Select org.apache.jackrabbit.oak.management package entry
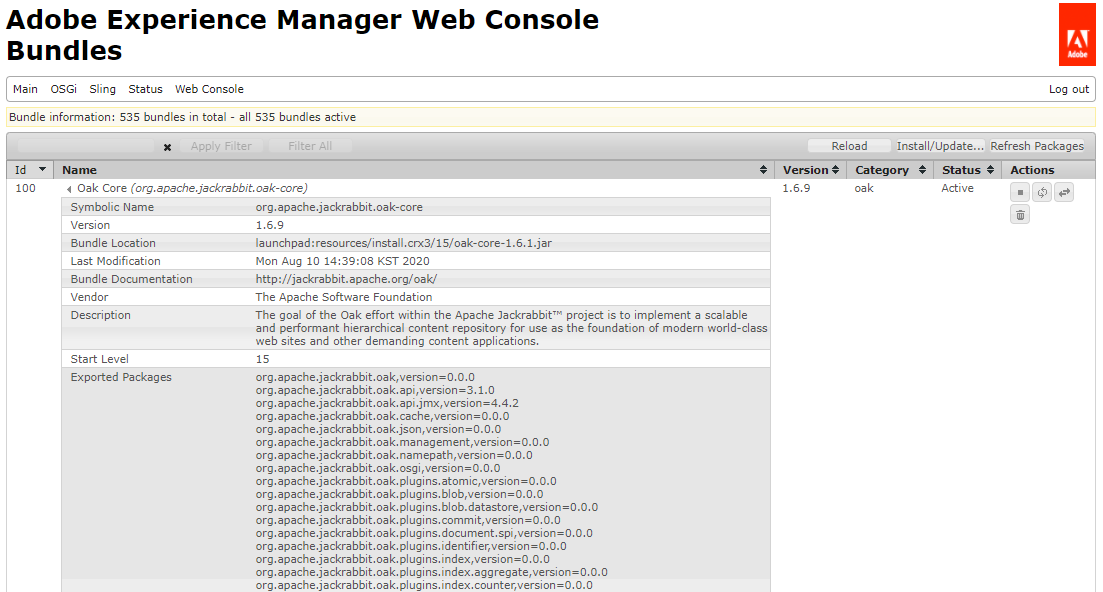This screenshot has width=1103, height=592. (x=402, y=442)
